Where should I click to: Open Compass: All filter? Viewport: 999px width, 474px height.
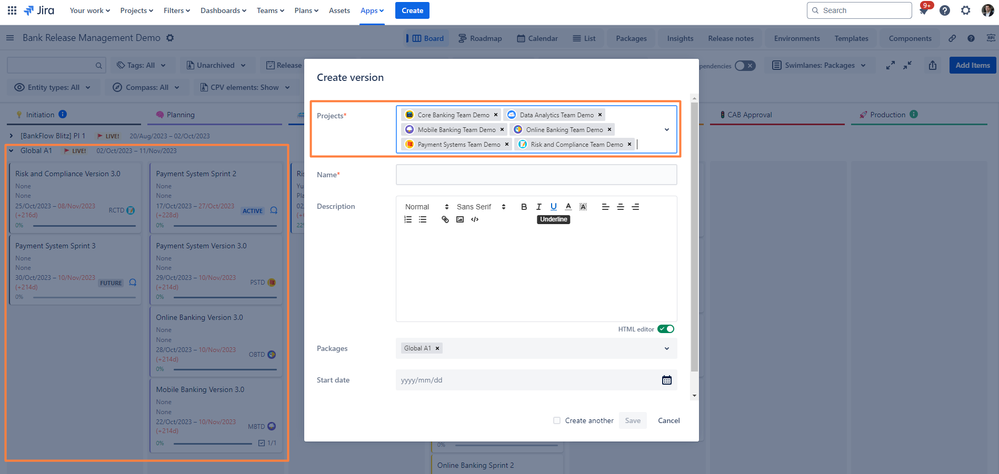(146, 87)
